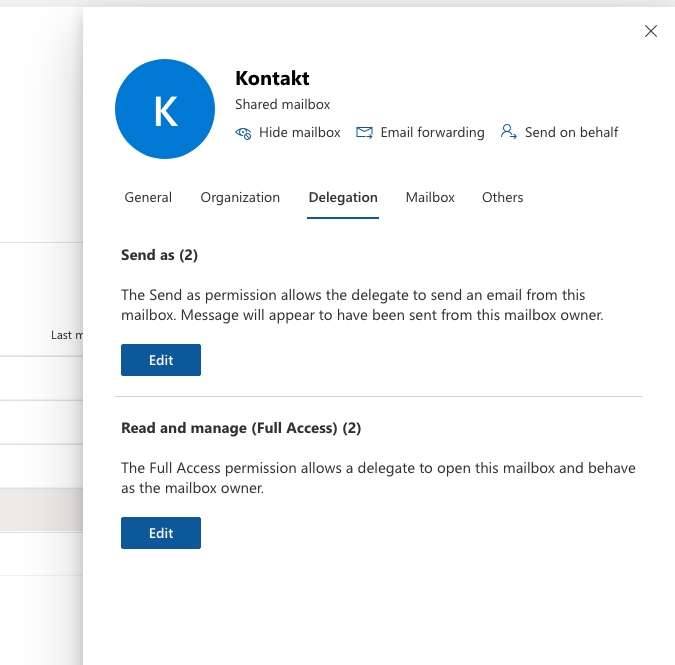Click the Hide mailbox eye icon
Screen dimensions: 675x665
(x=243, y=133)
